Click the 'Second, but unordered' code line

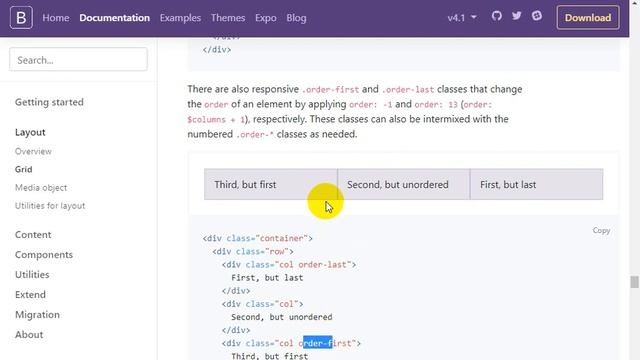(x=282, y=317)
